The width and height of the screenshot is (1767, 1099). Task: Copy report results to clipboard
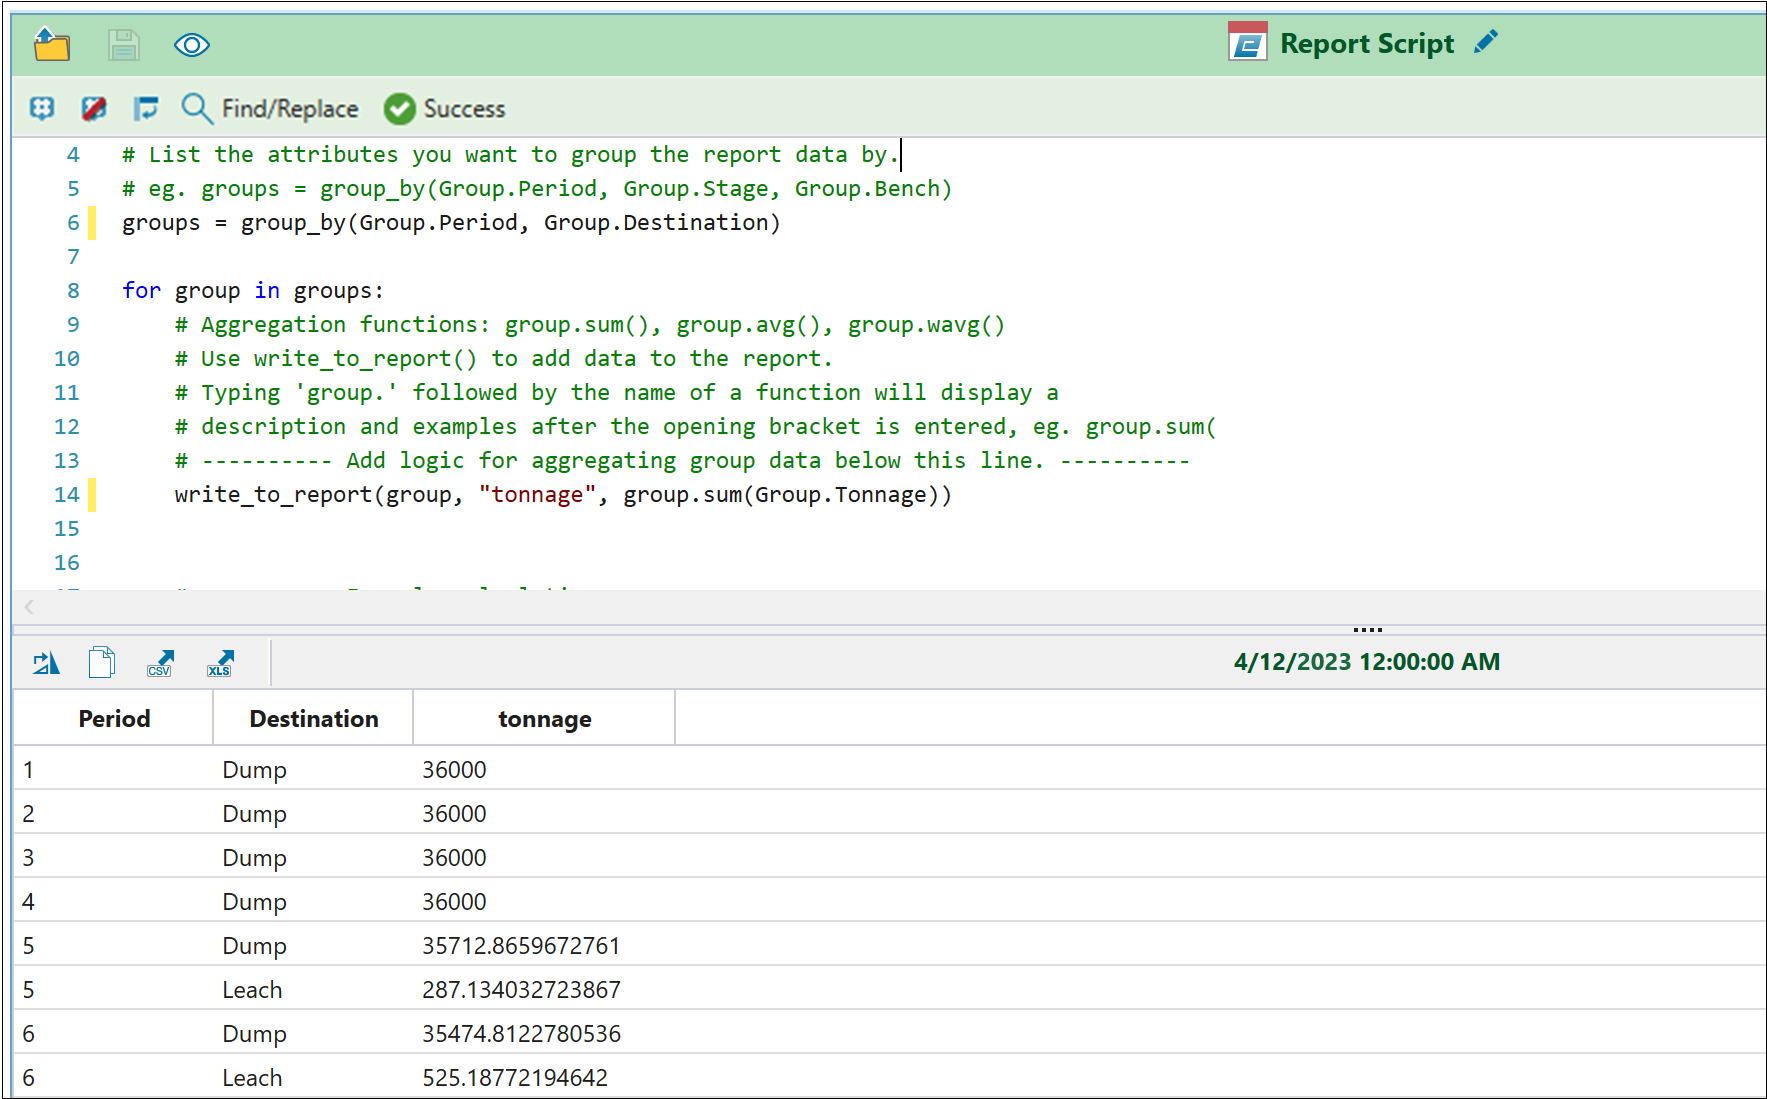102,662
